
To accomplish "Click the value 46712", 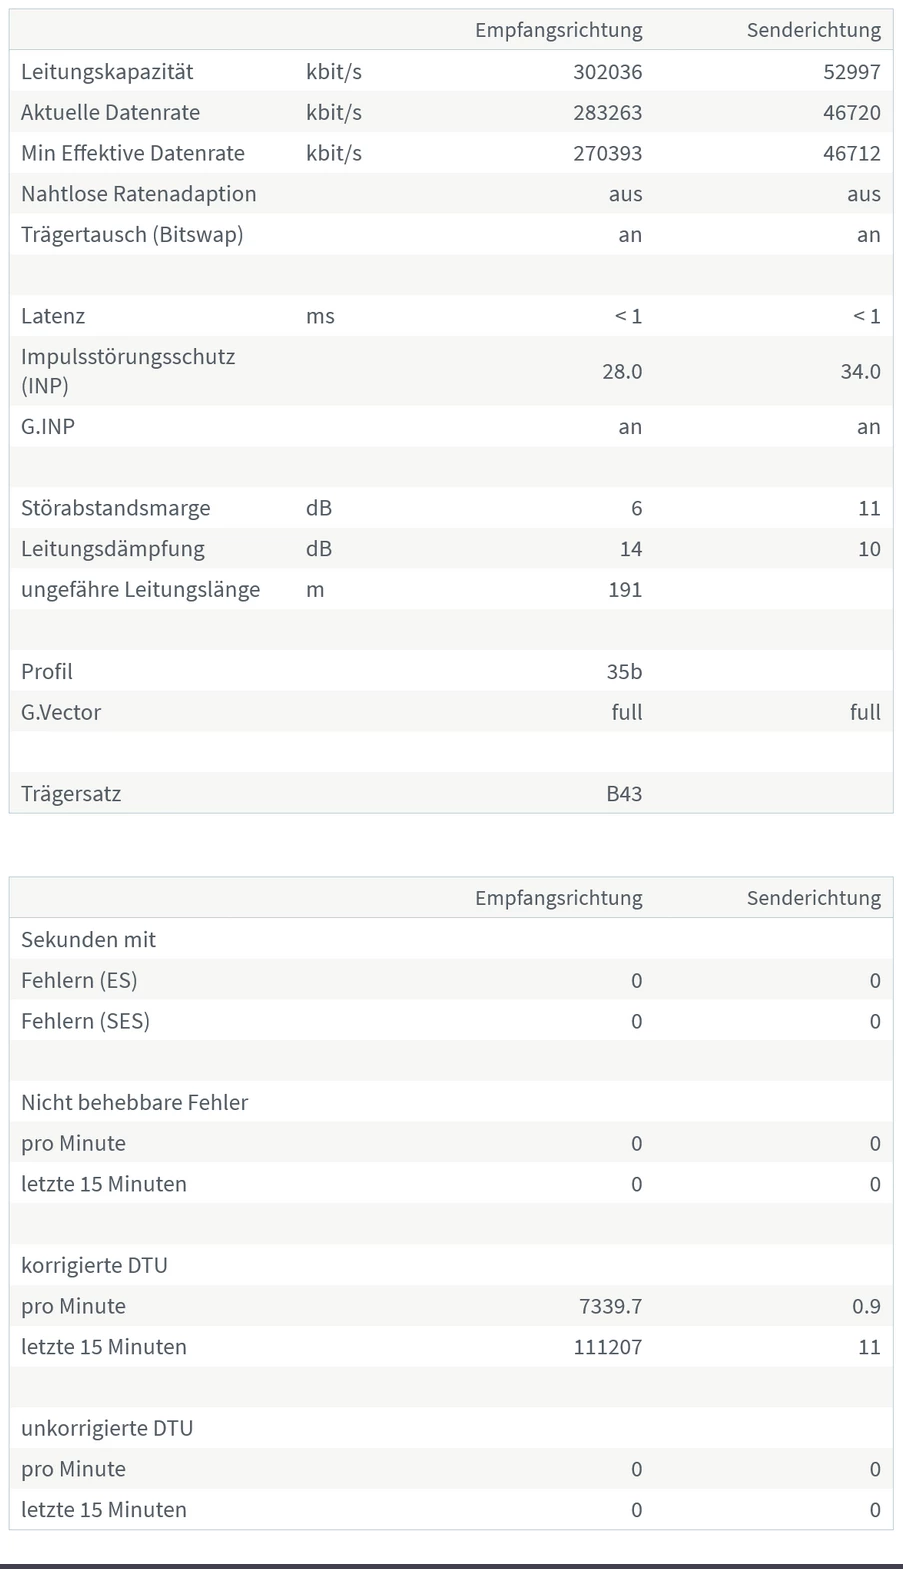I will click(x=852, y=154).
